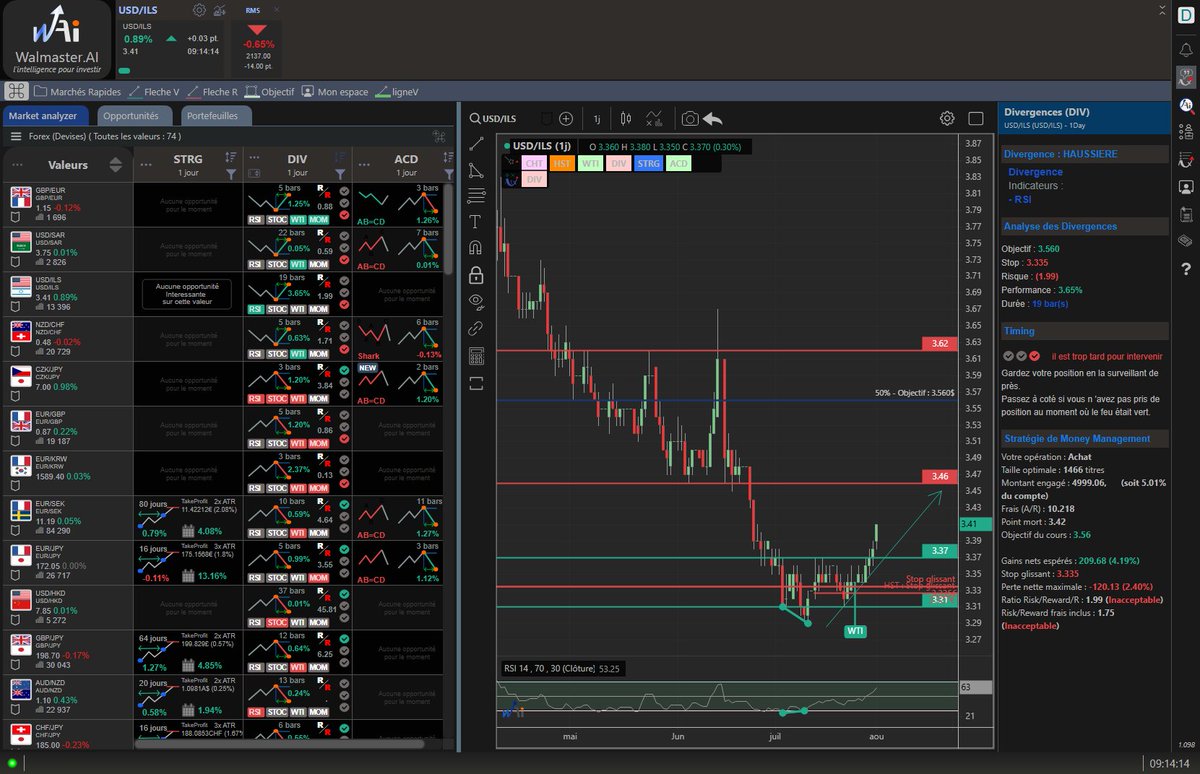Select the horizontal lines drawing tool
This screenshot has width=1200, height=774.
coord(476,195)
